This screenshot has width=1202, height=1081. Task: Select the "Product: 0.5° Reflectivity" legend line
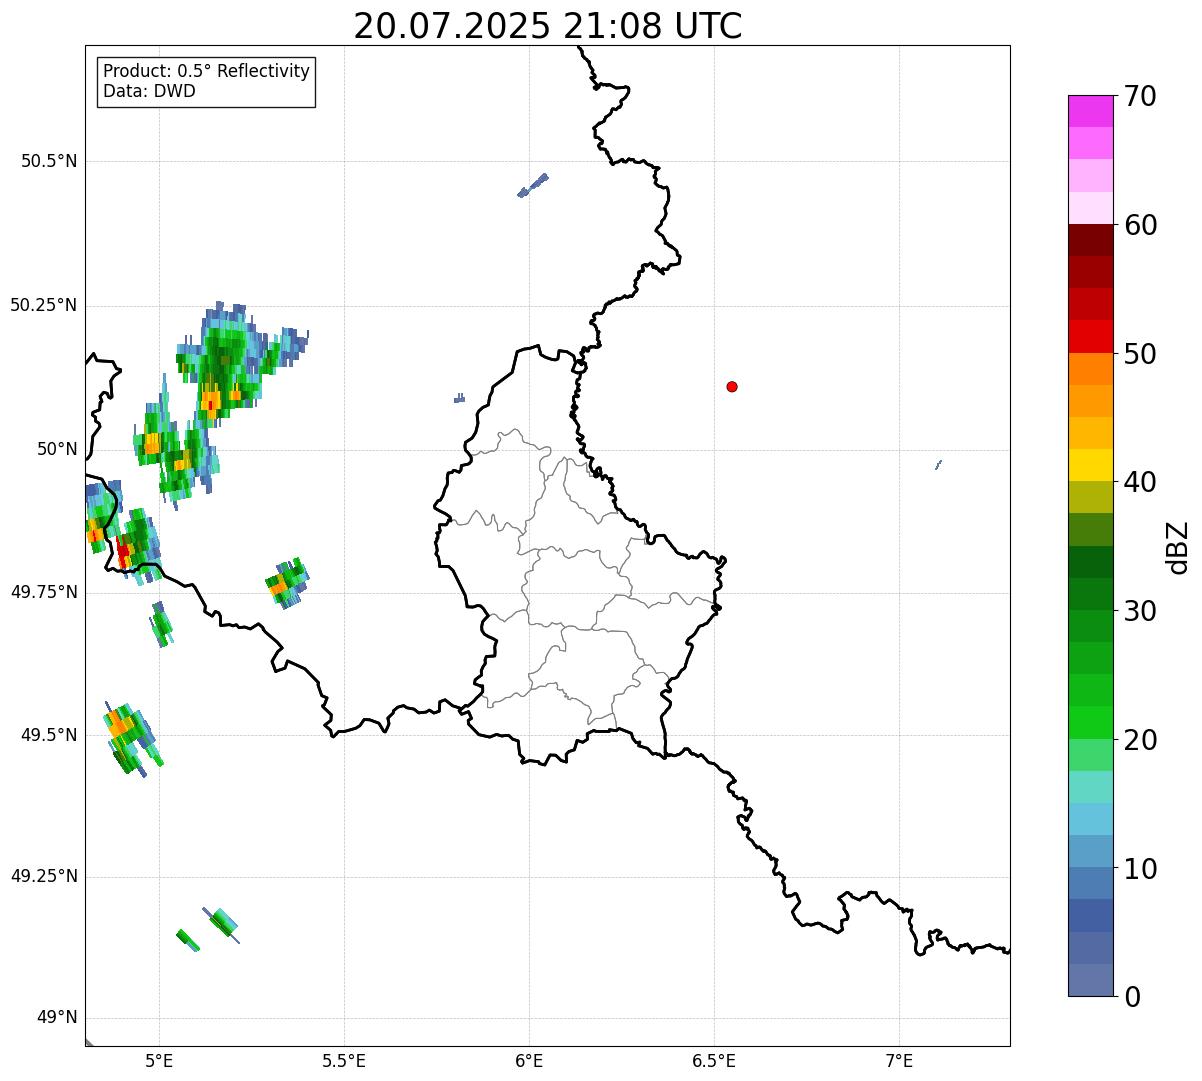(x=206, y=72)
